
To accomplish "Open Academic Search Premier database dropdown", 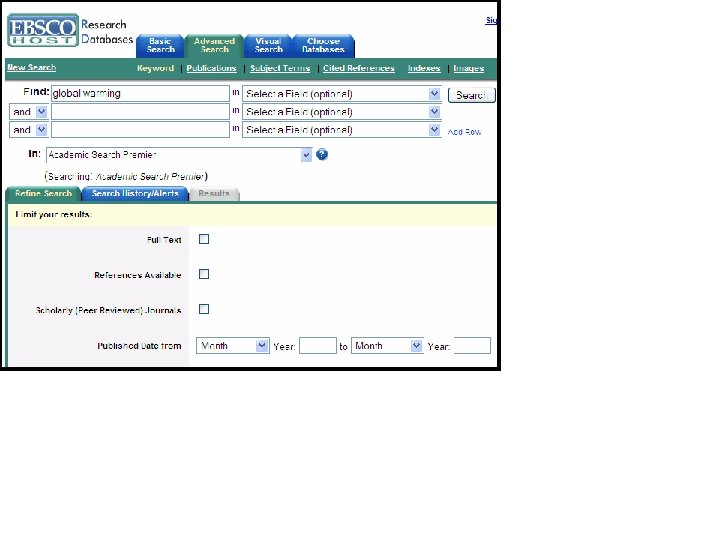I will (x=179, y=155).
